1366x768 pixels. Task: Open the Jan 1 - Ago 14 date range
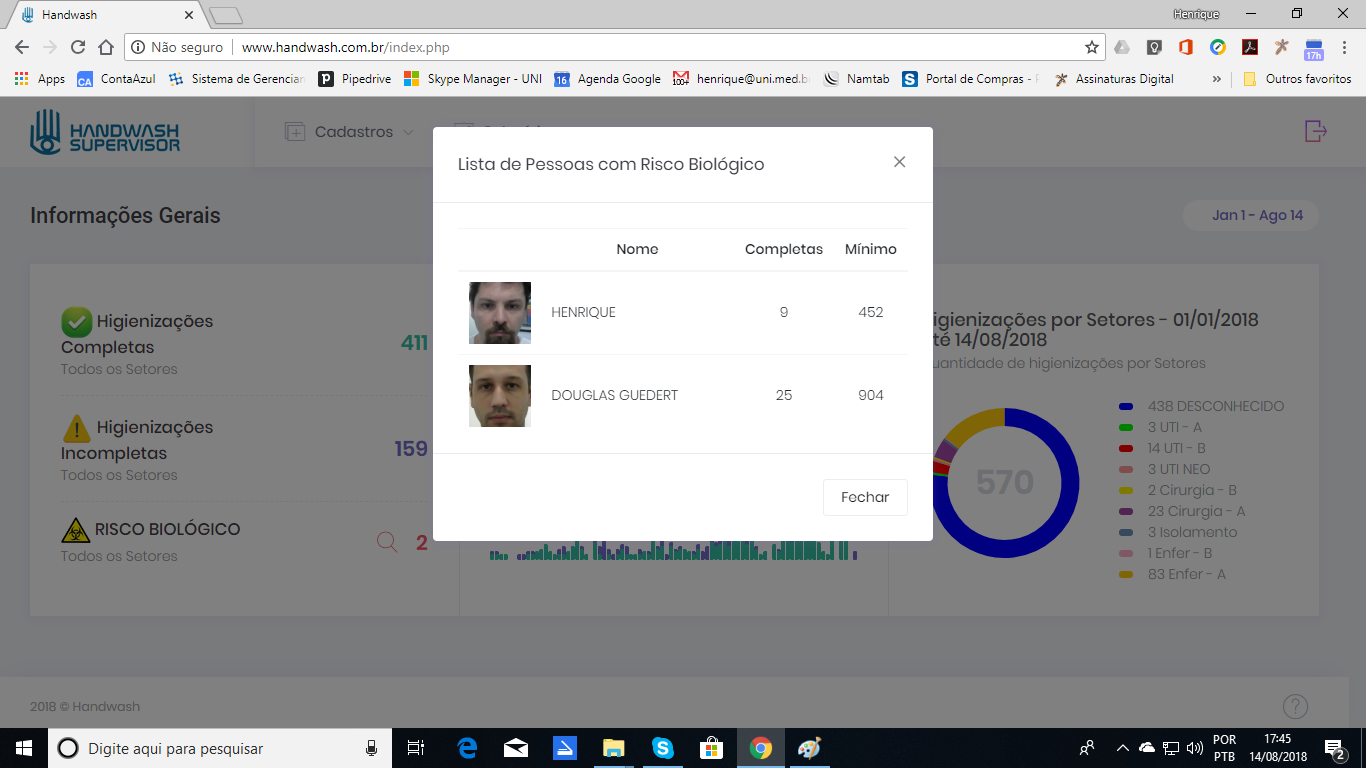[1250, 215]
